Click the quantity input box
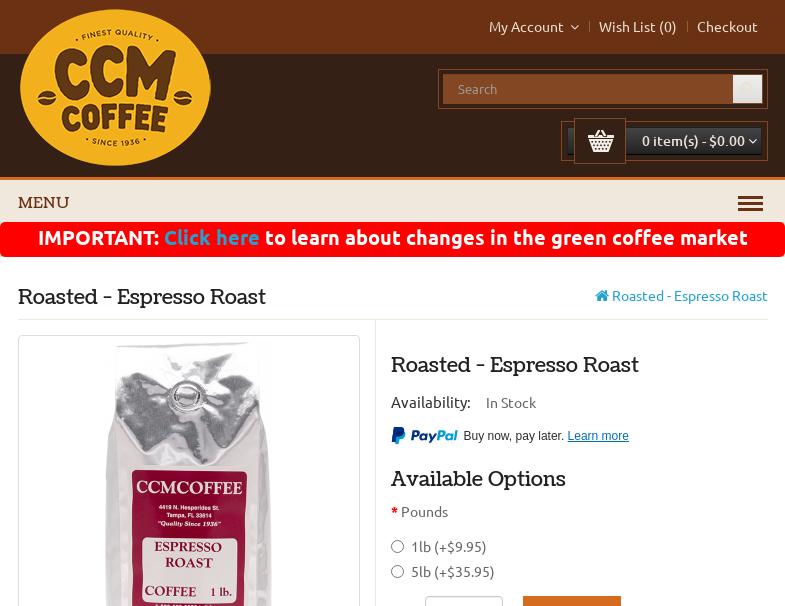This screenshot has width=785, height=606. pyautogui.click(x=464, y=601)
